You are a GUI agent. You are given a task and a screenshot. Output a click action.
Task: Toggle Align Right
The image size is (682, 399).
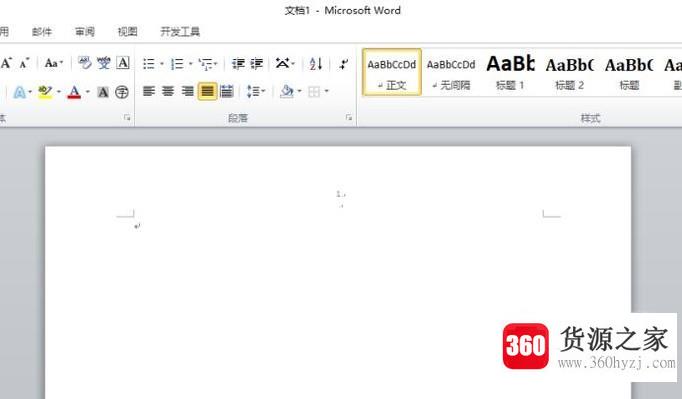click(187, 91)
